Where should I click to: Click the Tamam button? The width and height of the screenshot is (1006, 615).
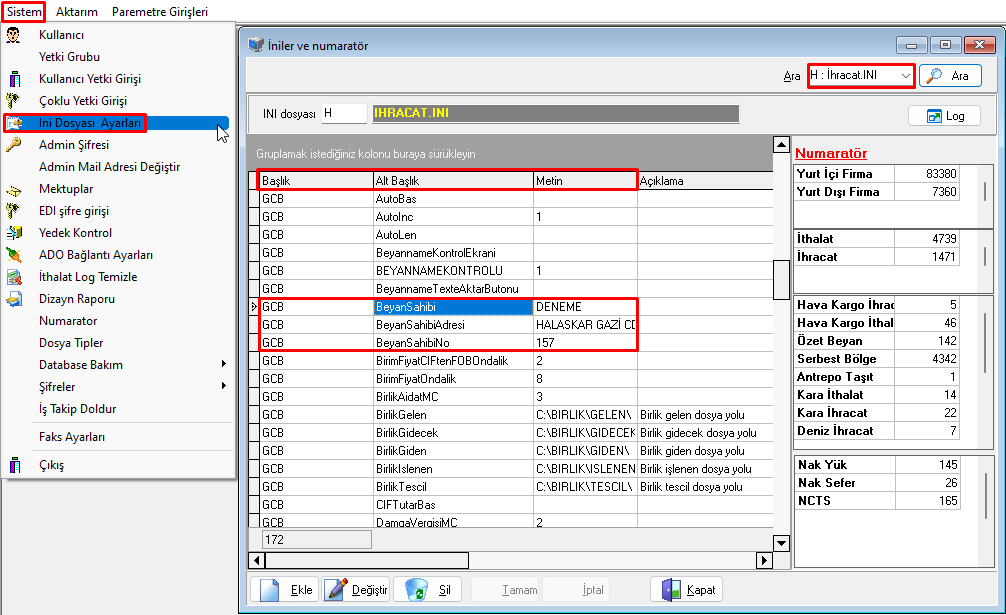[507, 589]
